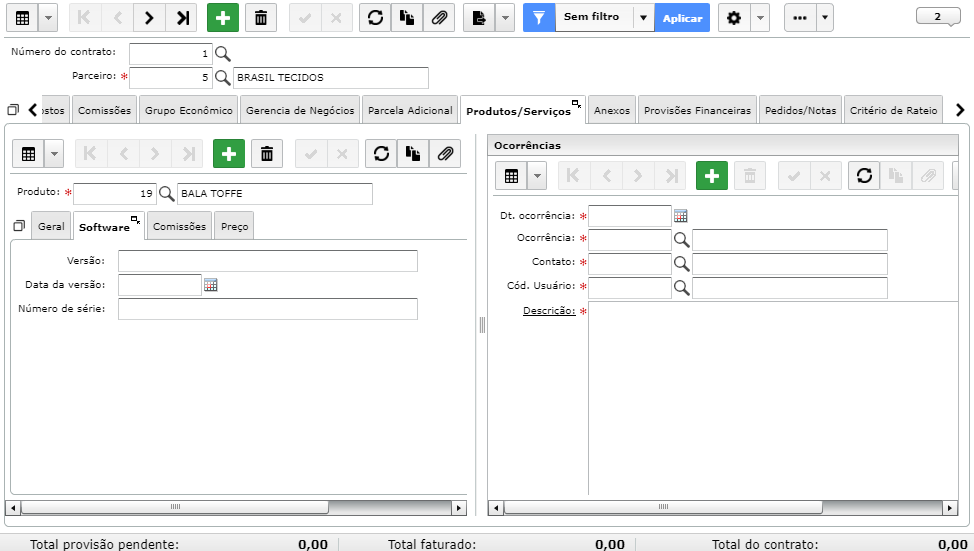Click the main toolbar trash delete icon

tap(261, 18)
